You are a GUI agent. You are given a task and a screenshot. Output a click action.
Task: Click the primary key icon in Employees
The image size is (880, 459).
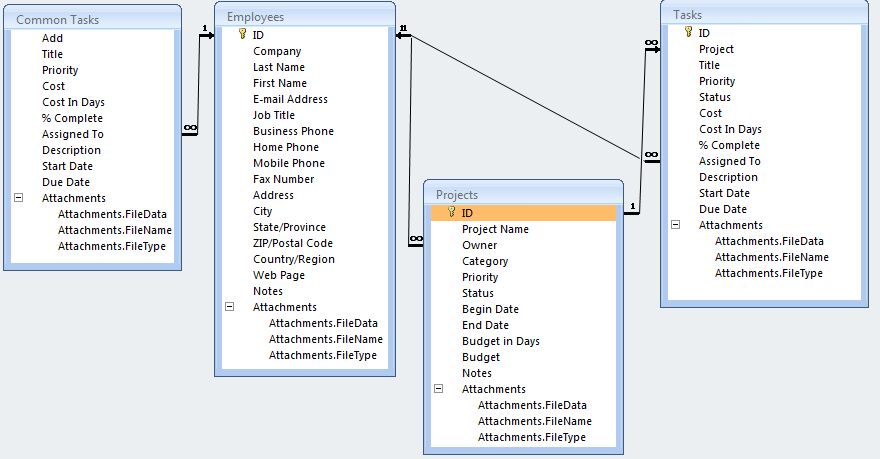click(x=242, y=34)
